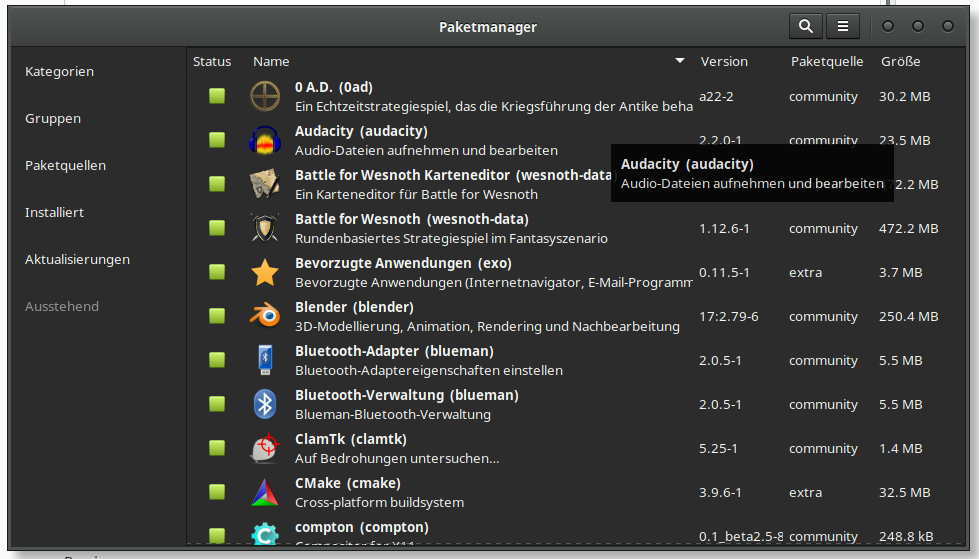This screenshot has height=559, width=979.
Task: Open the hamburger menu in header bar
Action: [843, 26]
